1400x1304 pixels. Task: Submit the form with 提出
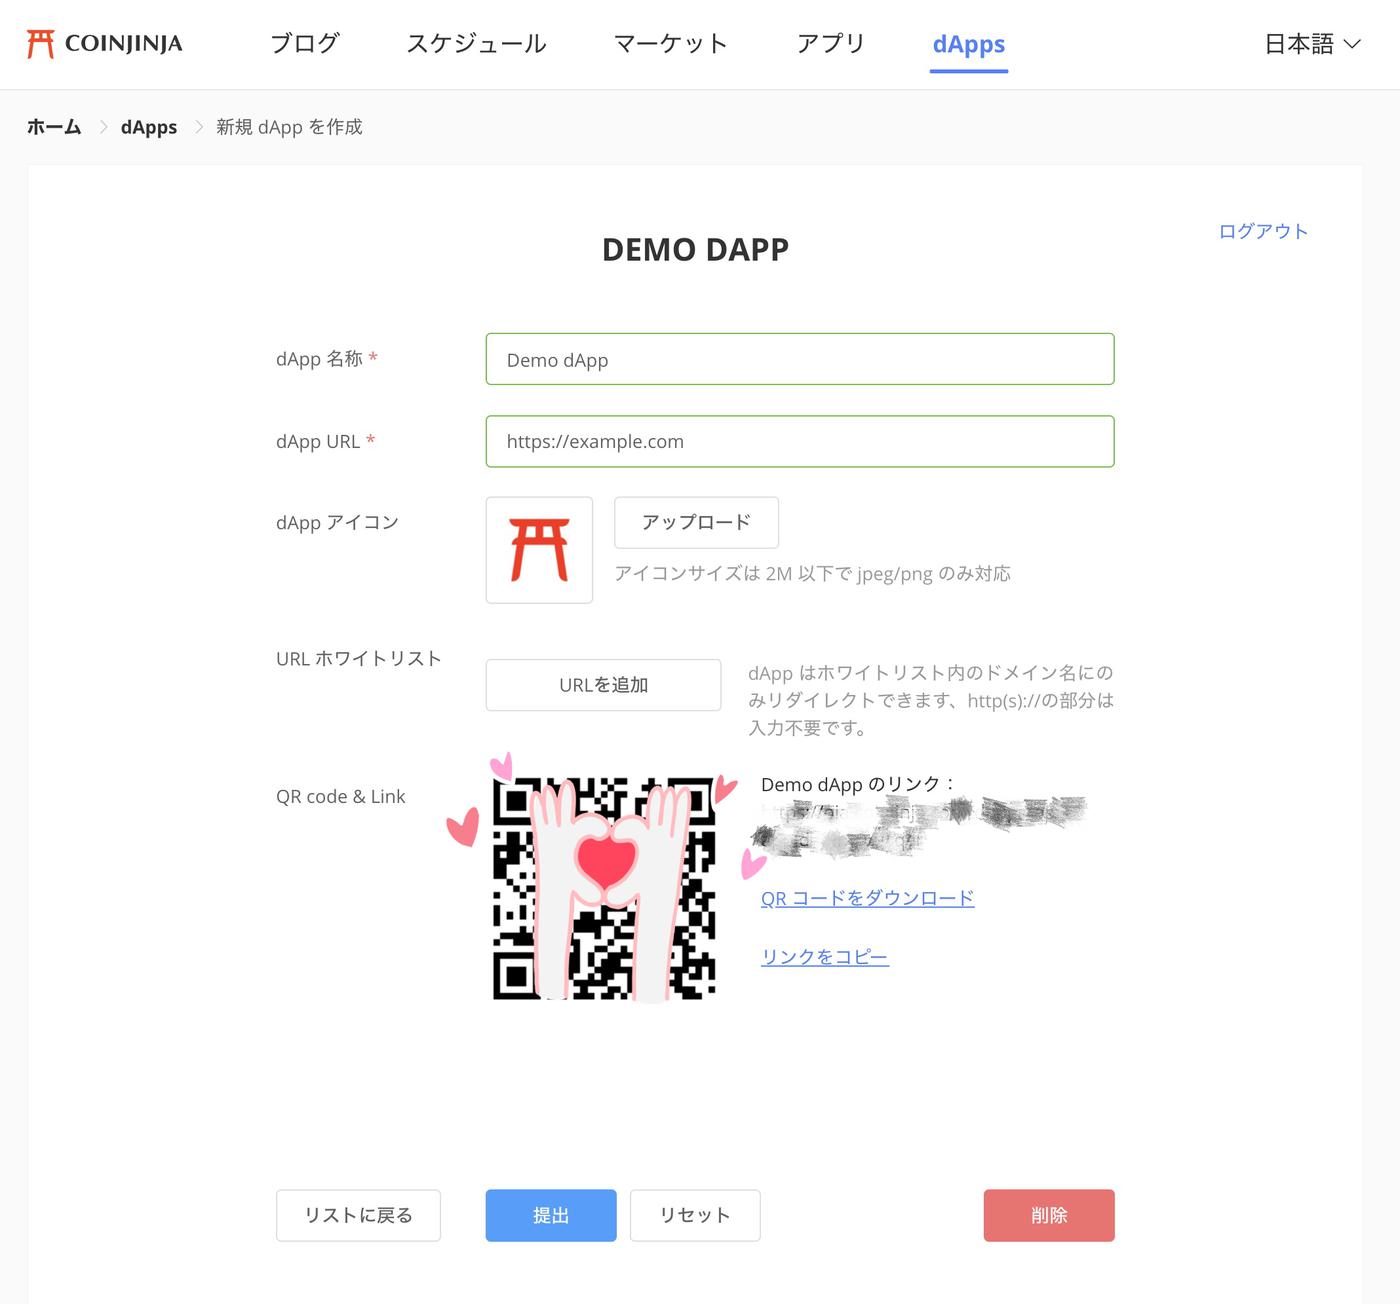[x=551, y=1215]
